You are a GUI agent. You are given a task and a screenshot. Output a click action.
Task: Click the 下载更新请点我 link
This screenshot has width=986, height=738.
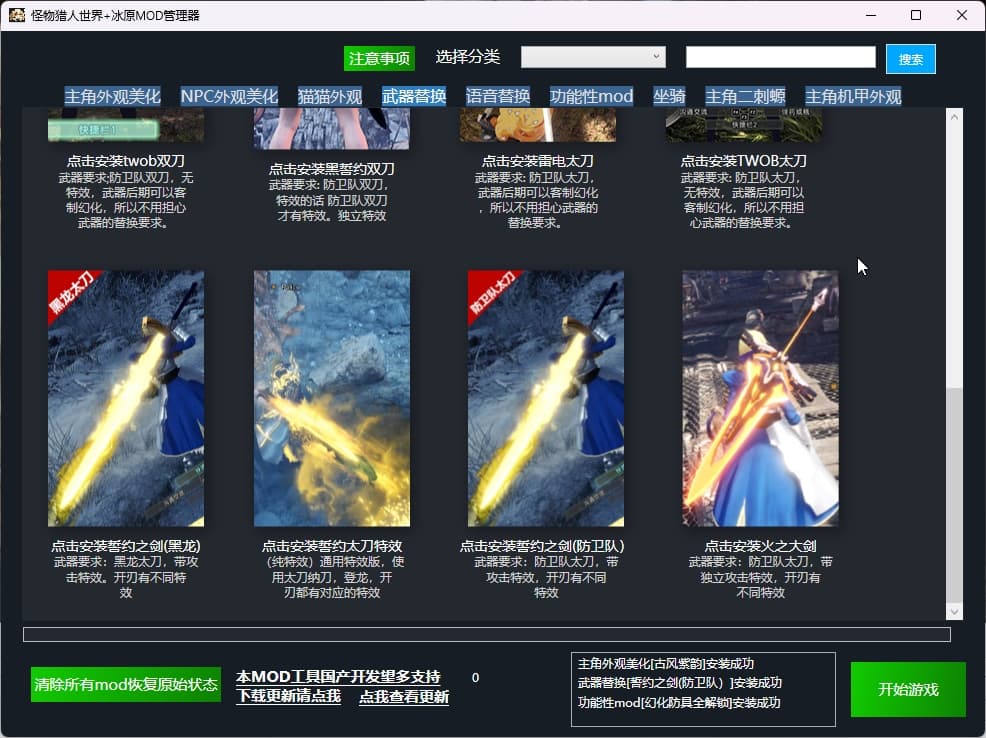pyautogui.click(x=288, y=697)
